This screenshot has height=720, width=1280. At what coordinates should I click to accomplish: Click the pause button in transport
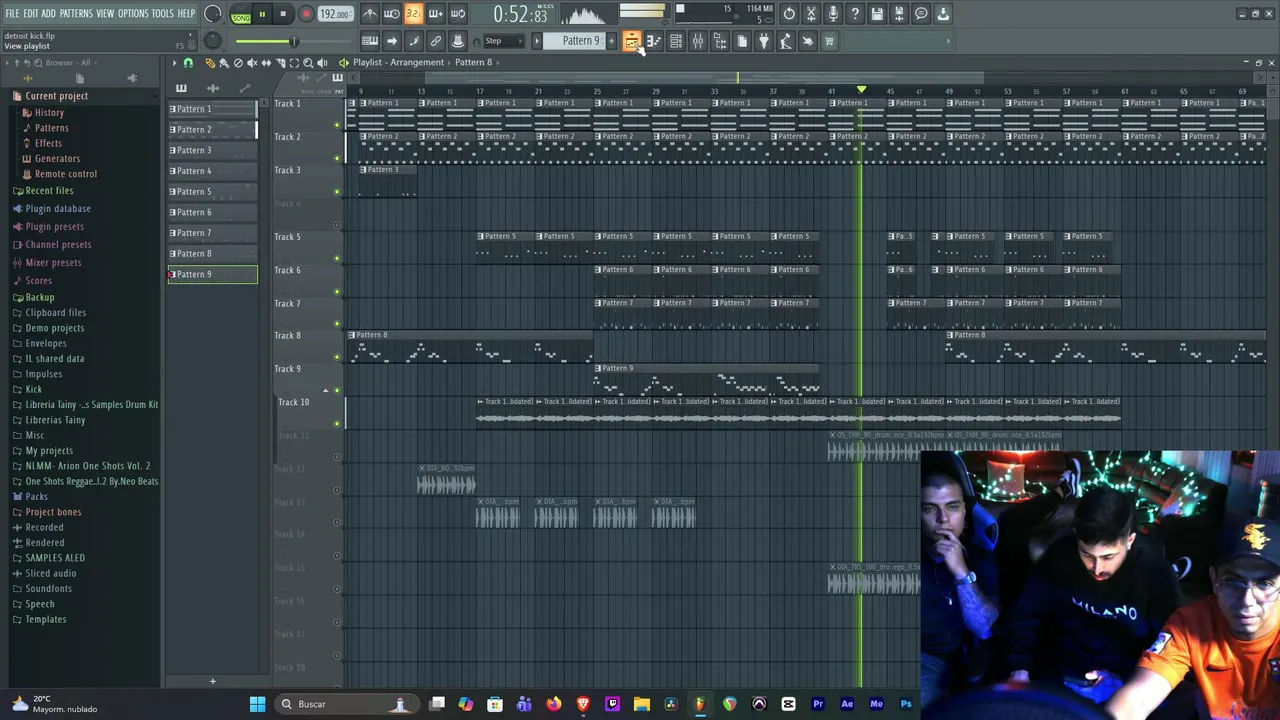pos(262,14)
